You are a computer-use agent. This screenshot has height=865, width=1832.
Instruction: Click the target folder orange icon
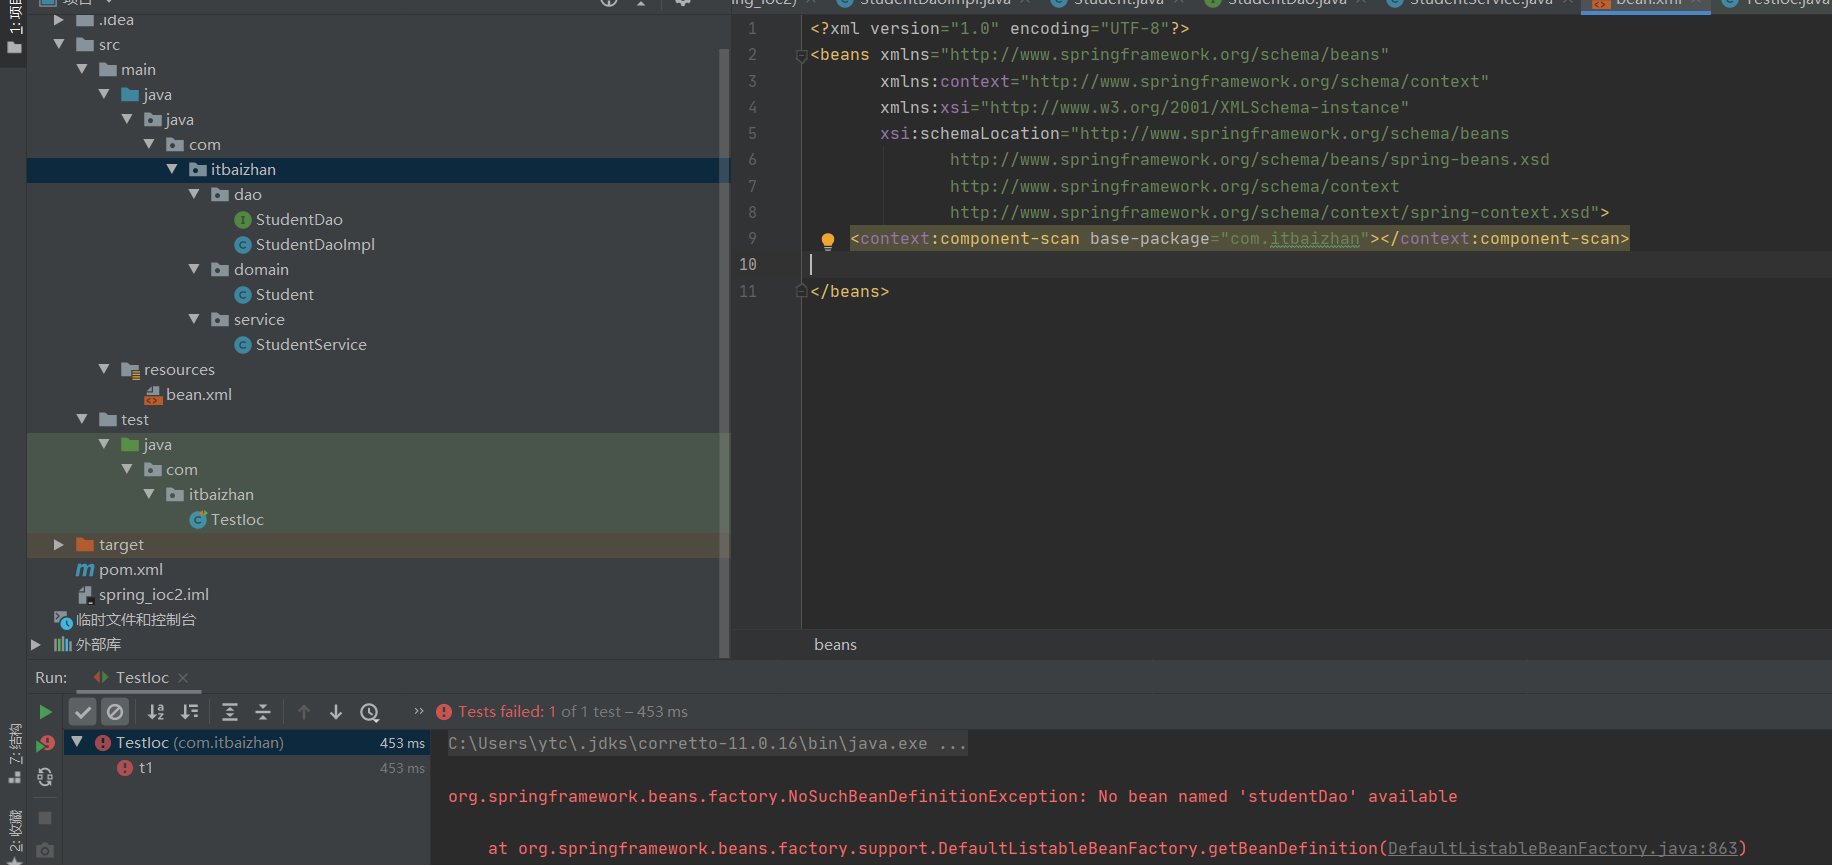(85, 544)
